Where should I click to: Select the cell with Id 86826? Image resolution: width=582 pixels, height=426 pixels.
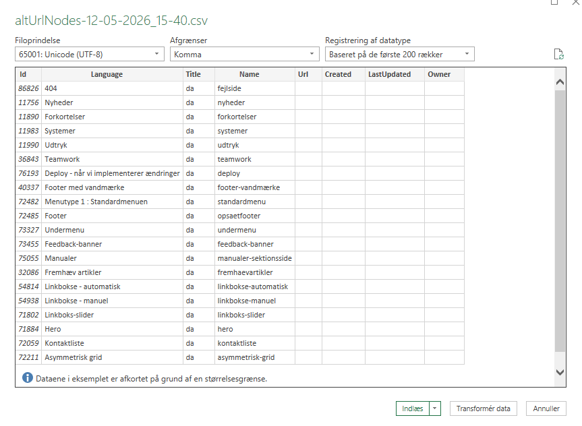point(29,88)
